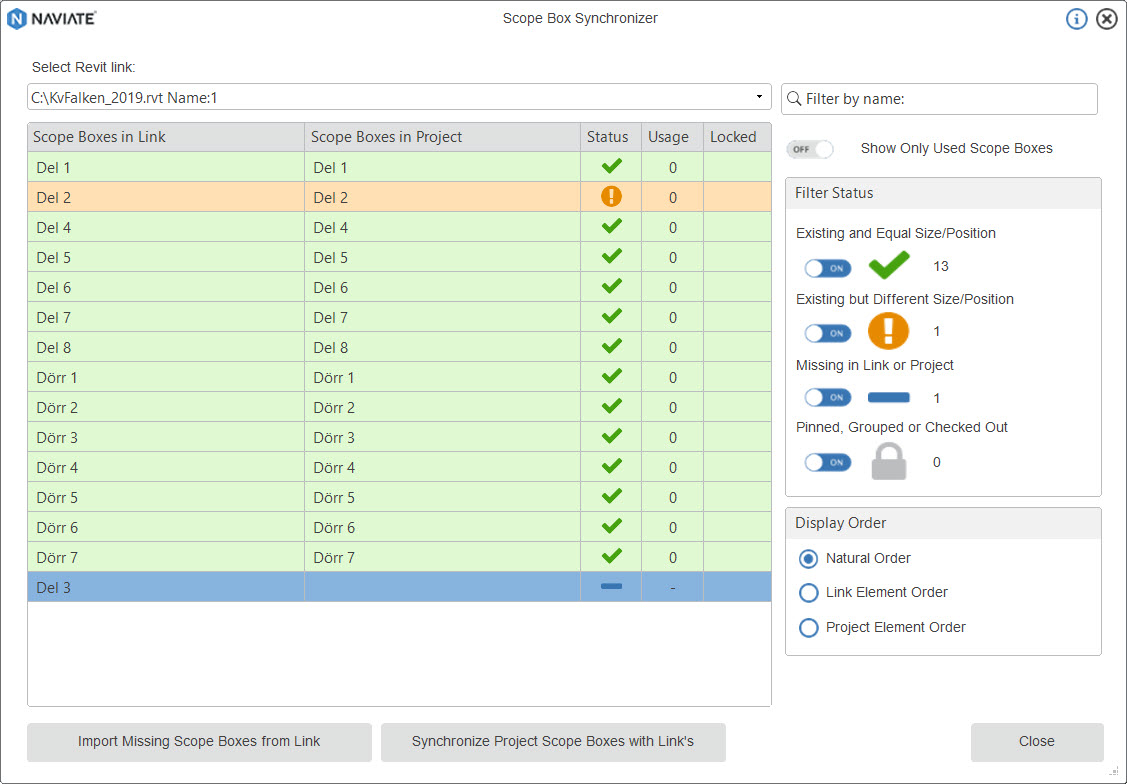The image size is (1127, 784).
Task: Click the Usage column header
Action: click(668, 137)
